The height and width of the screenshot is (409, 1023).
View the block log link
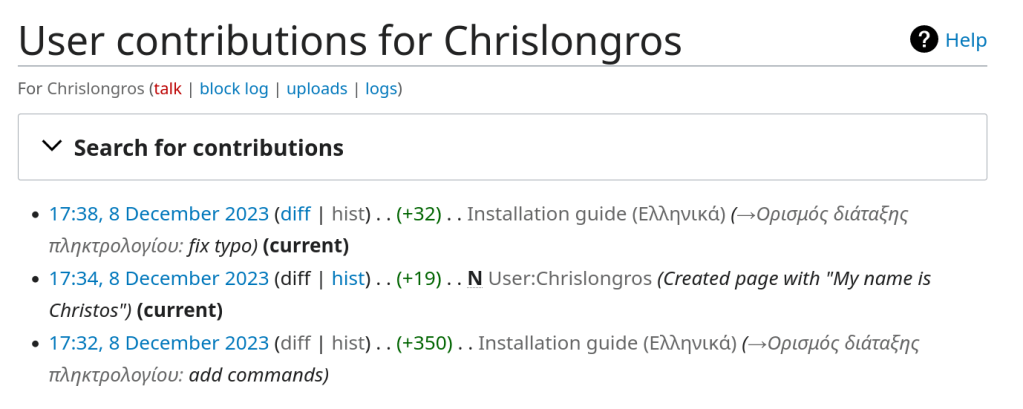coord(234,89)
